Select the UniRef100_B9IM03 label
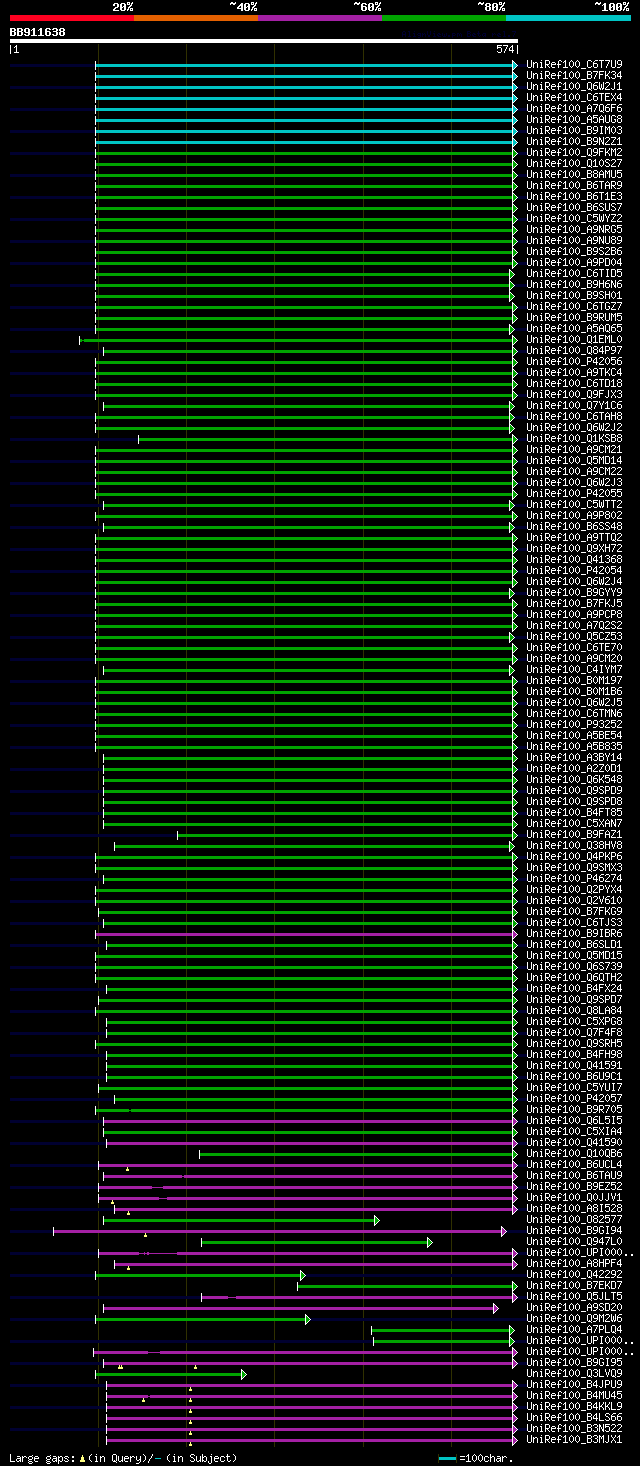640x1466 pixels. (574, 130)
